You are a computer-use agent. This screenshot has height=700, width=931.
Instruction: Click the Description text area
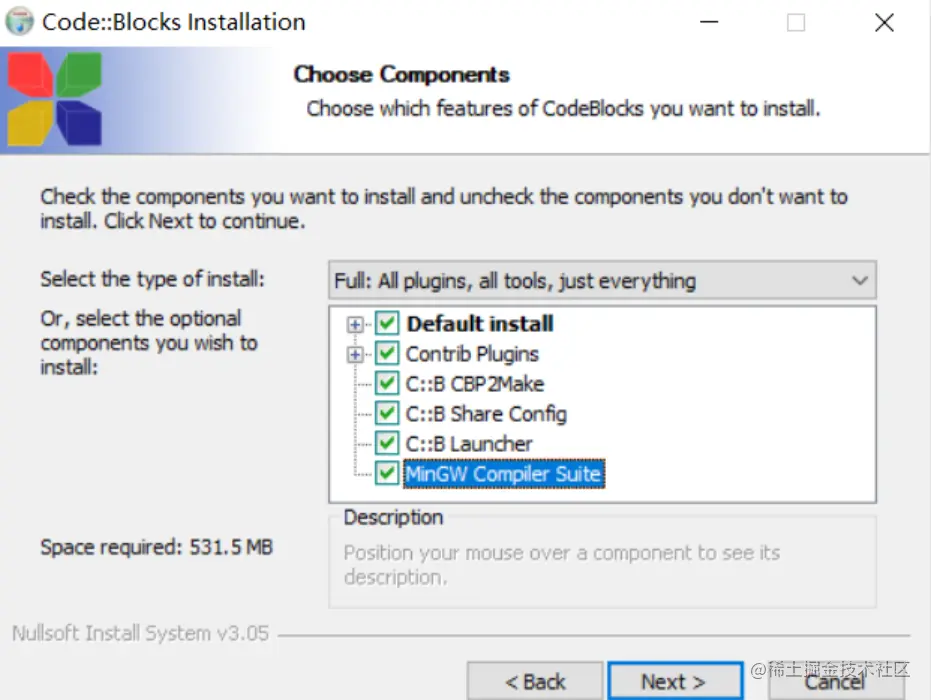coord(602,565)
